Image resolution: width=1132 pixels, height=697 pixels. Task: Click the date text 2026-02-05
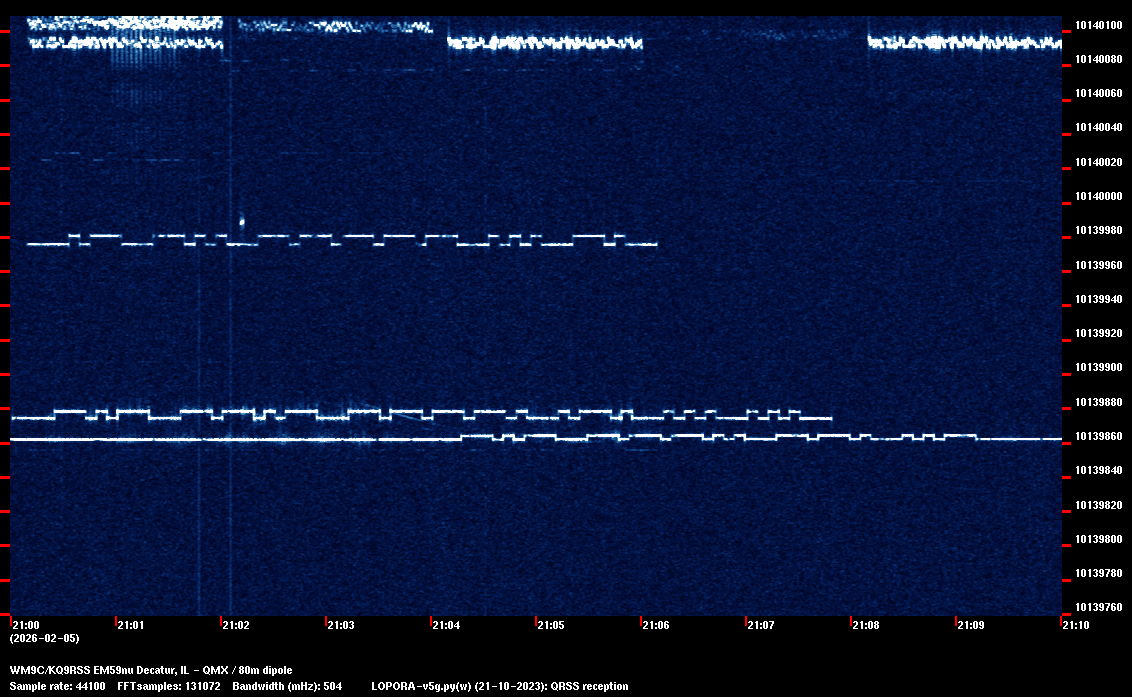(44, 638)
